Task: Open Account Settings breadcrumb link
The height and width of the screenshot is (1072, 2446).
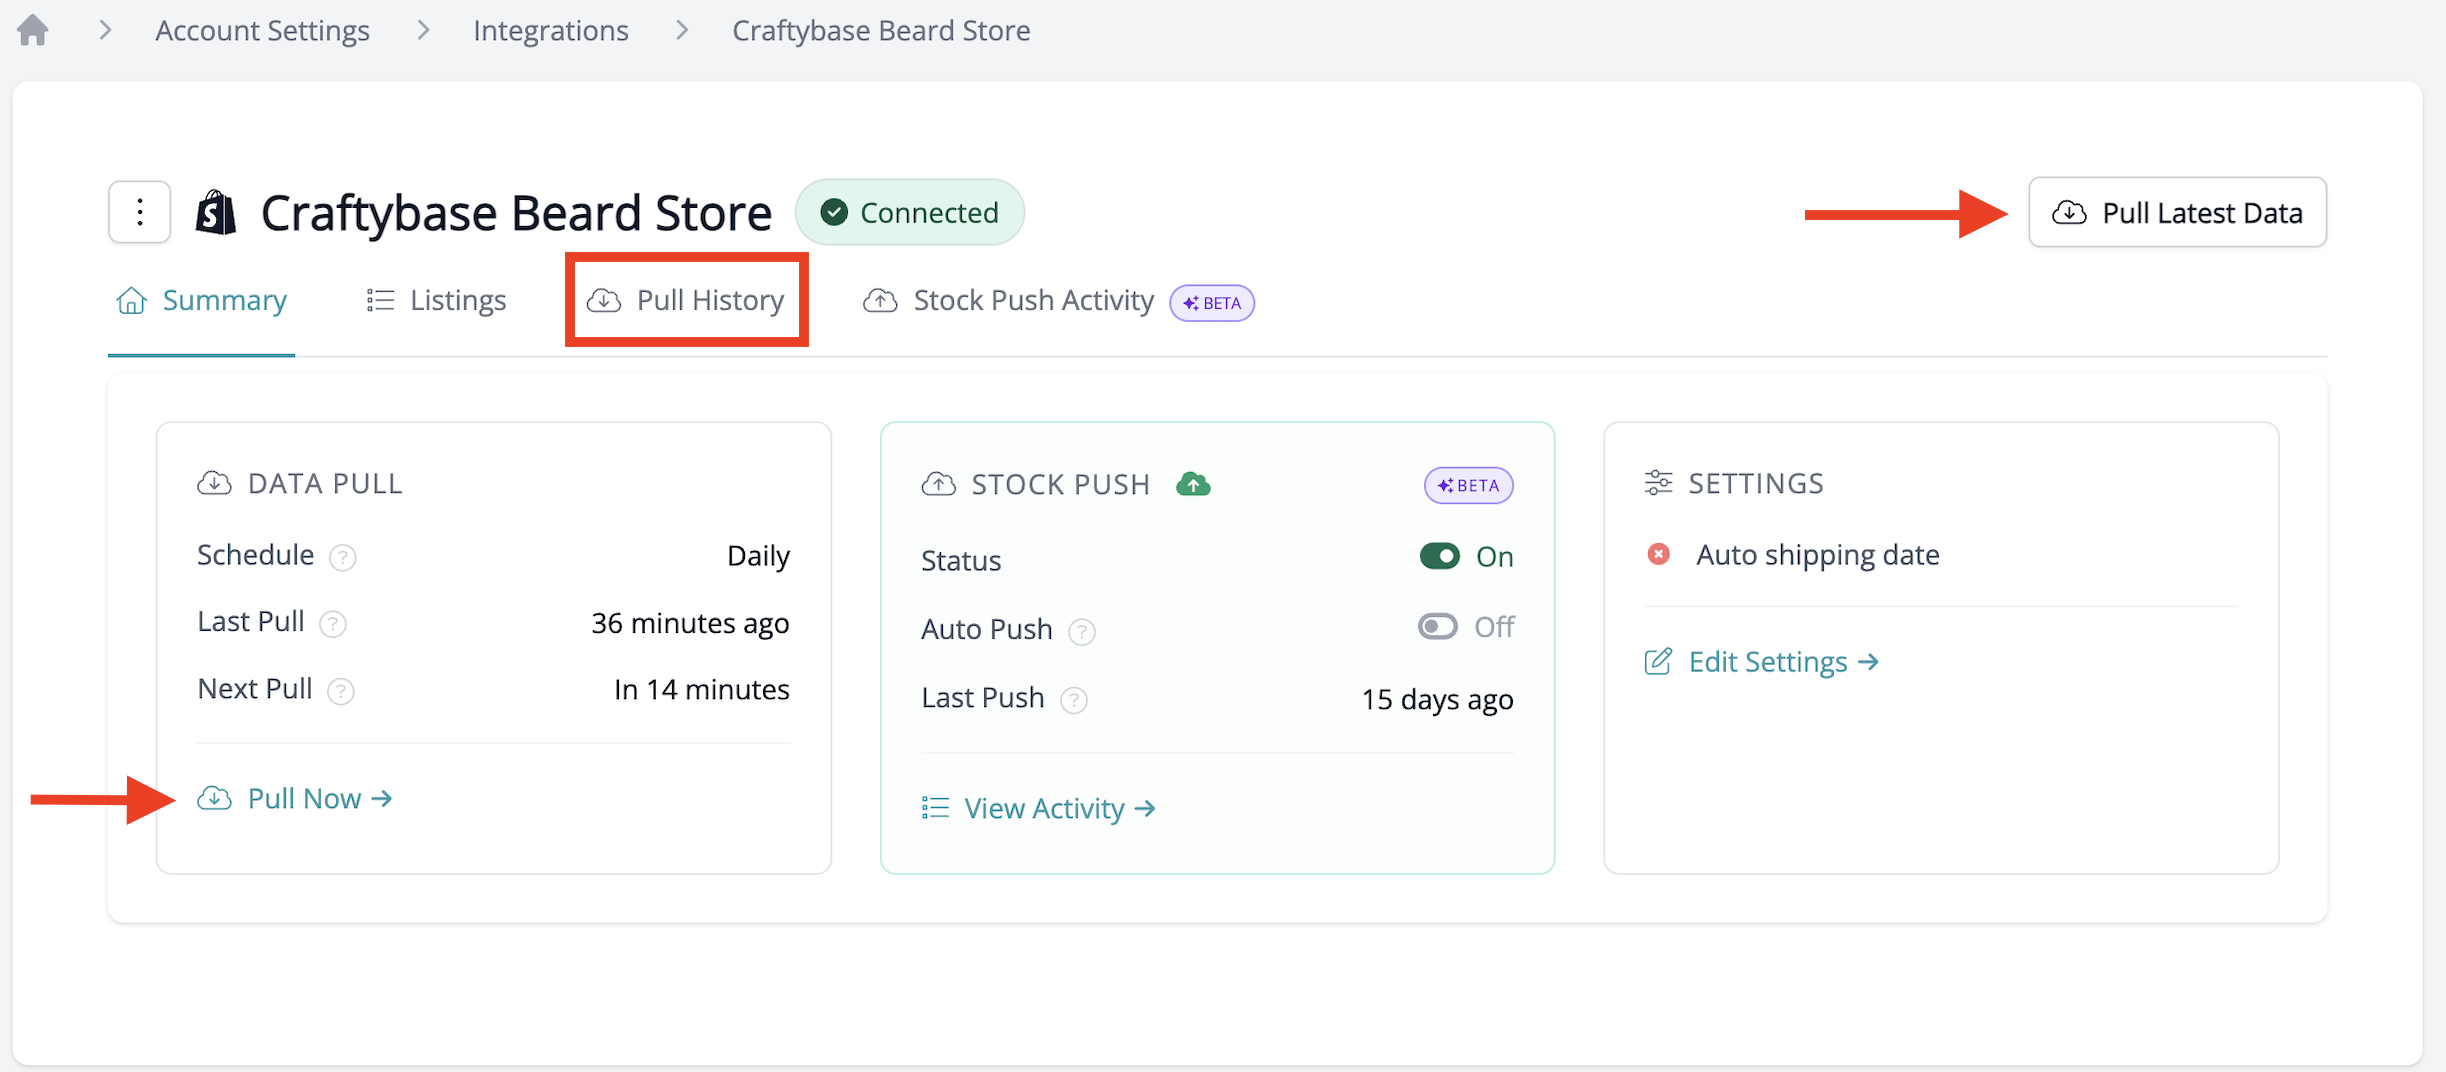Action: (262, 30)
